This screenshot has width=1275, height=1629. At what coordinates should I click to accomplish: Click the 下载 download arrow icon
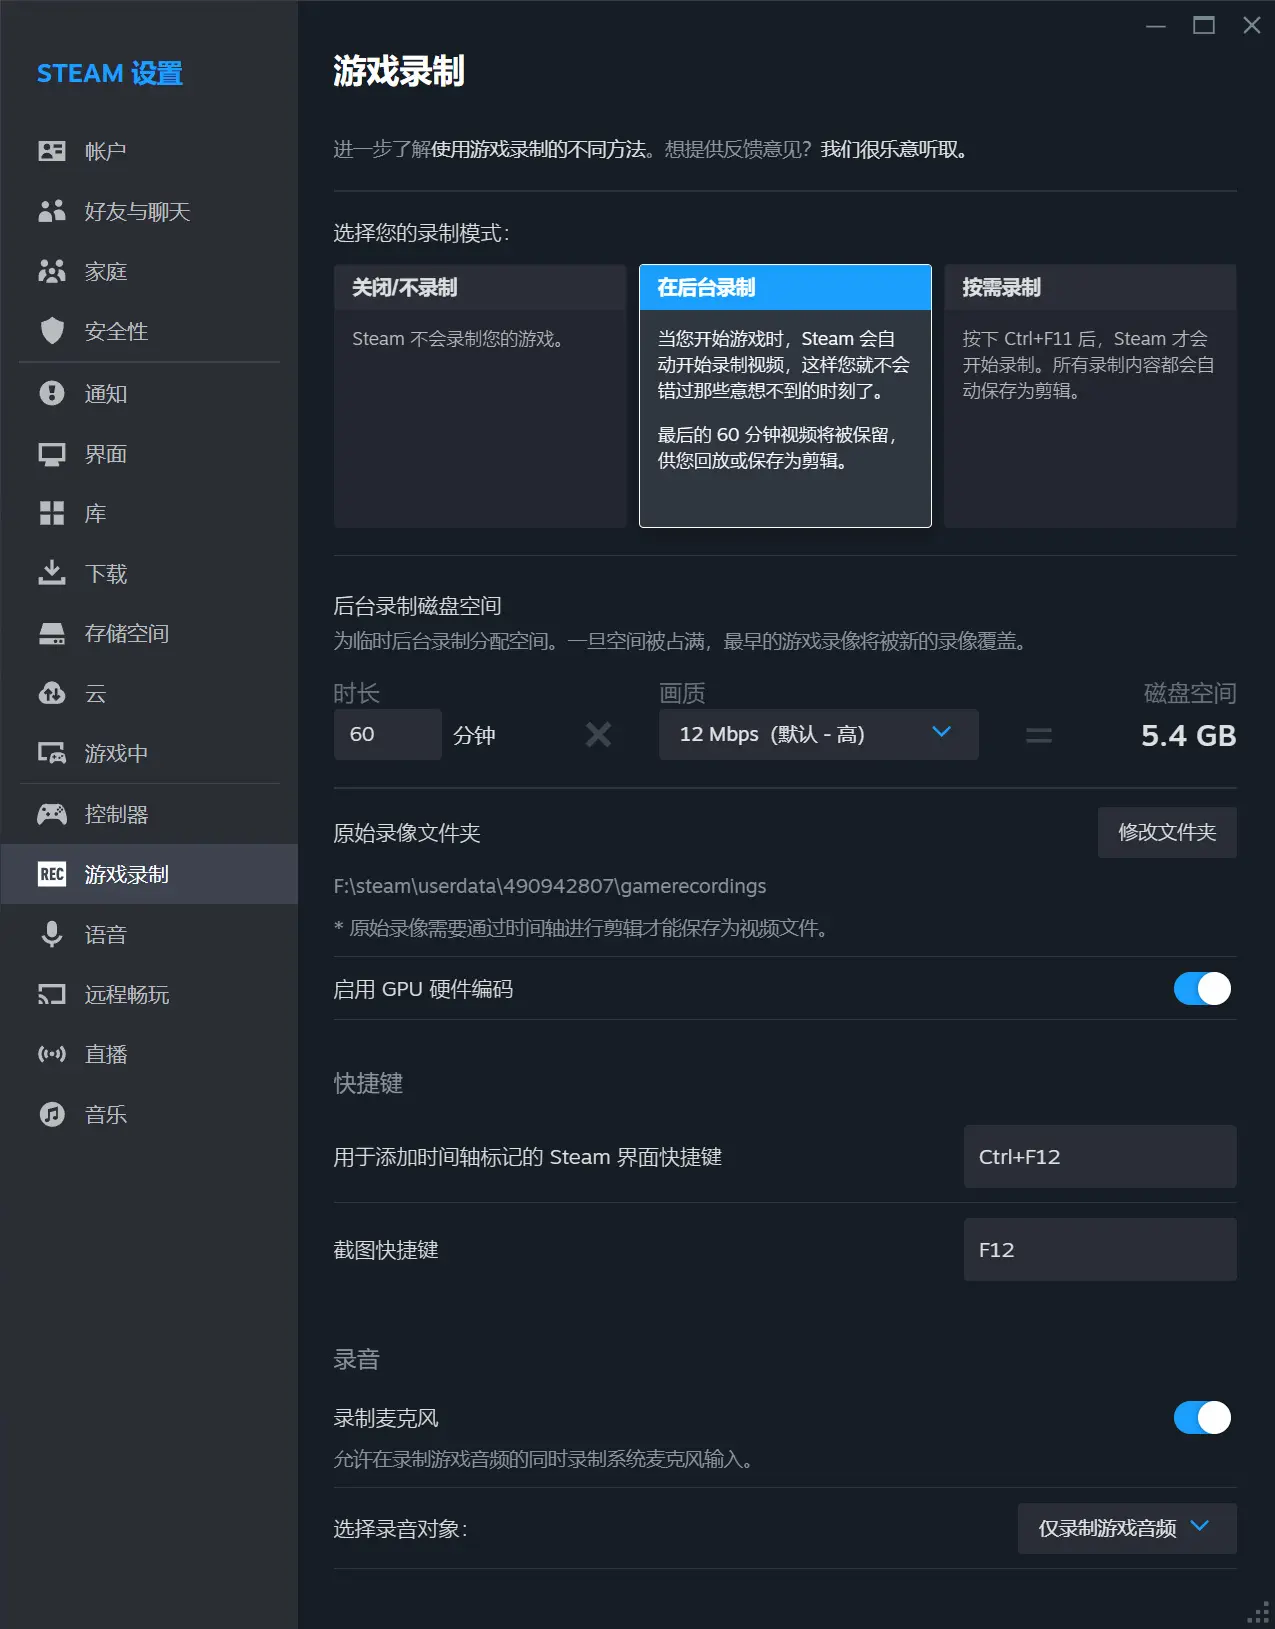[52, 573]
